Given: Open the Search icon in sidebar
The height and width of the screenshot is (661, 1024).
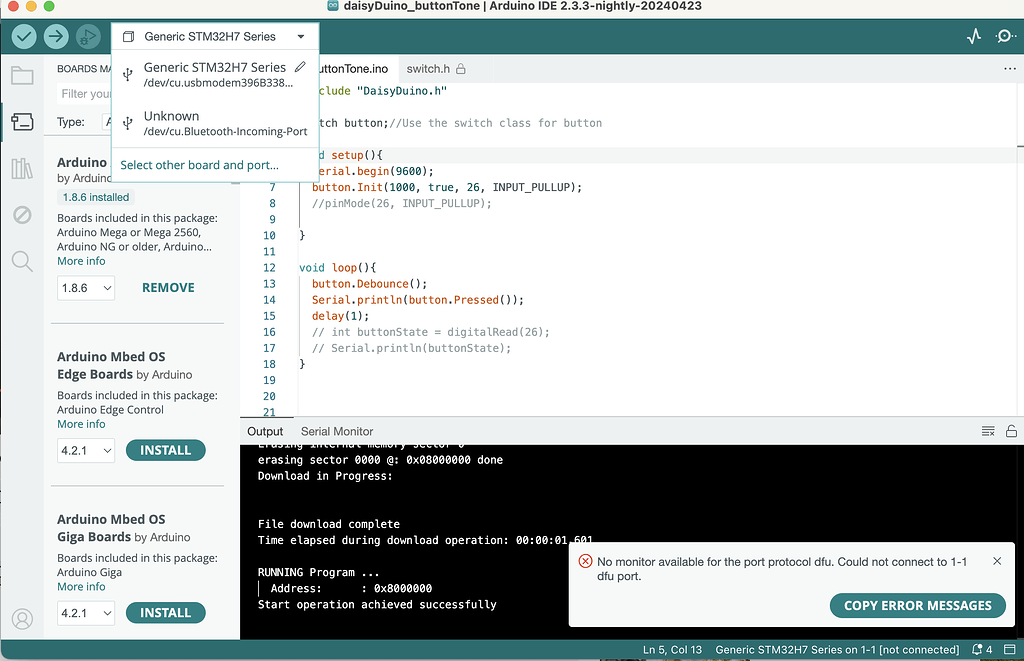Looking at the screenshot, I should [21, 261].
